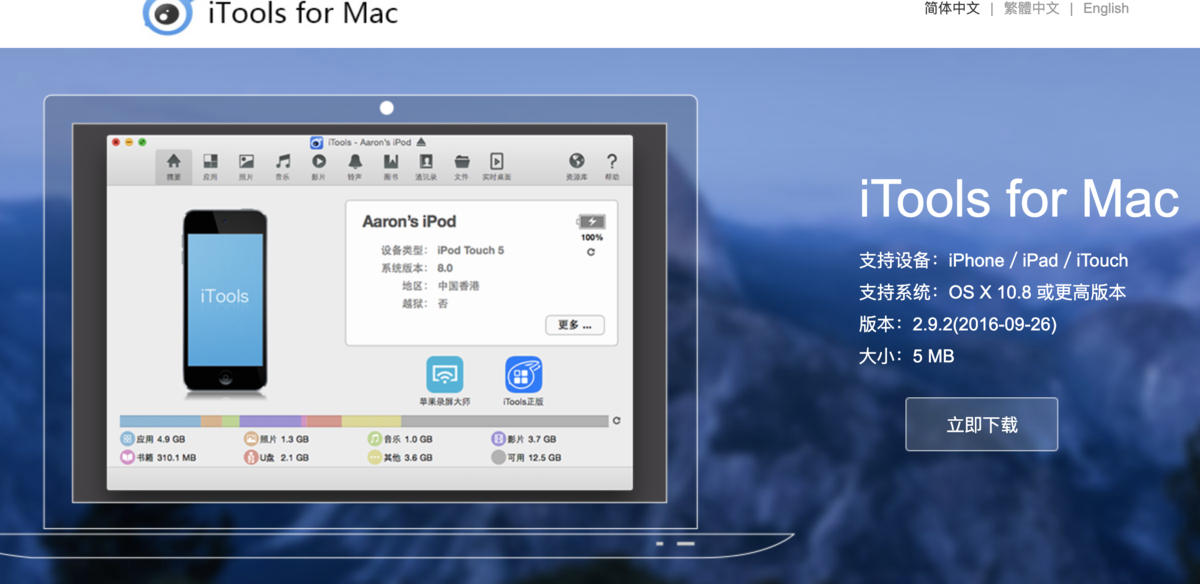This screenshot has height=584, width=1200.
Task: Click the 系统版本 8.0 value
Action: (x=445, y=268)
